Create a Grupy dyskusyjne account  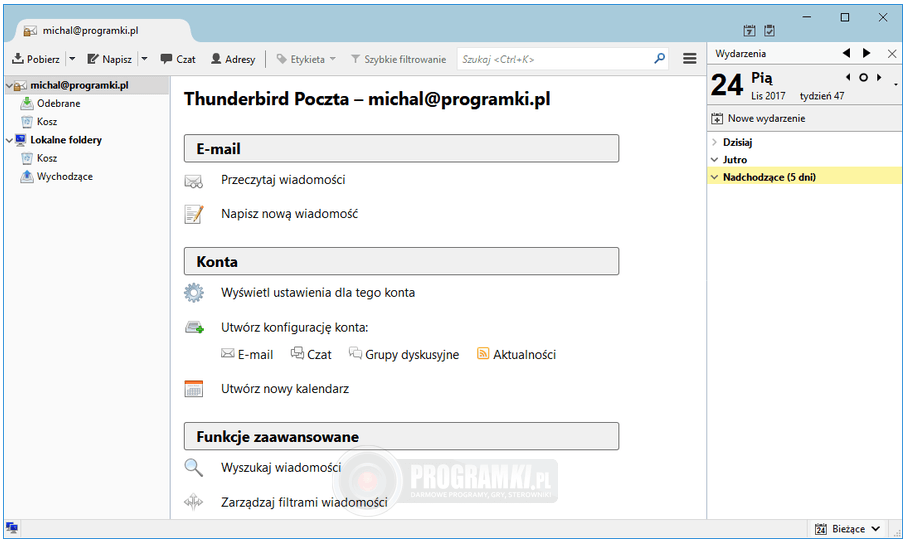tap(403, 354)
